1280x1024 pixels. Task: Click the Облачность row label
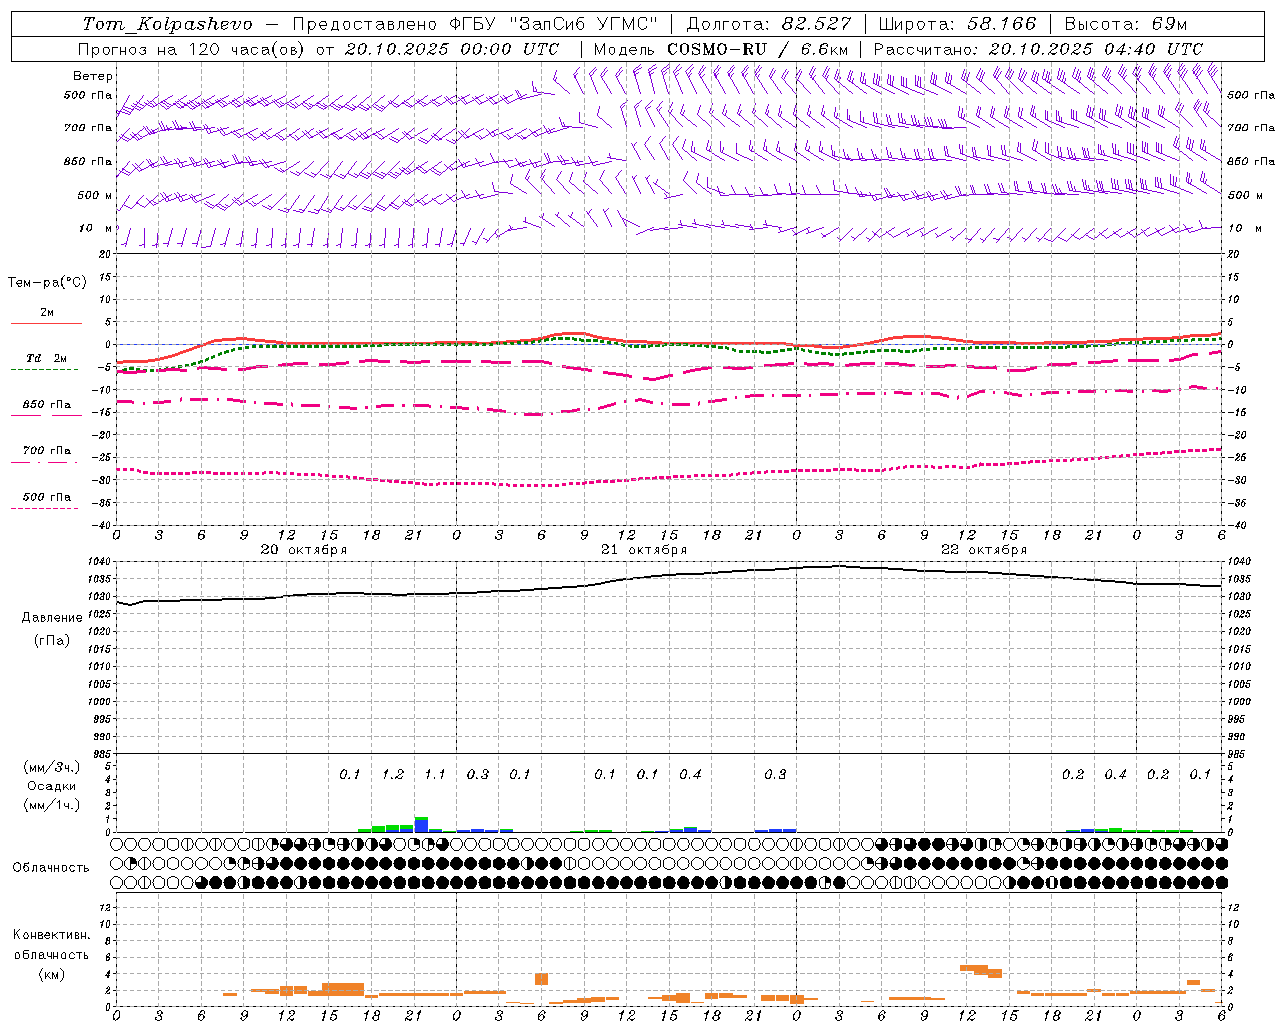[51, 868]
